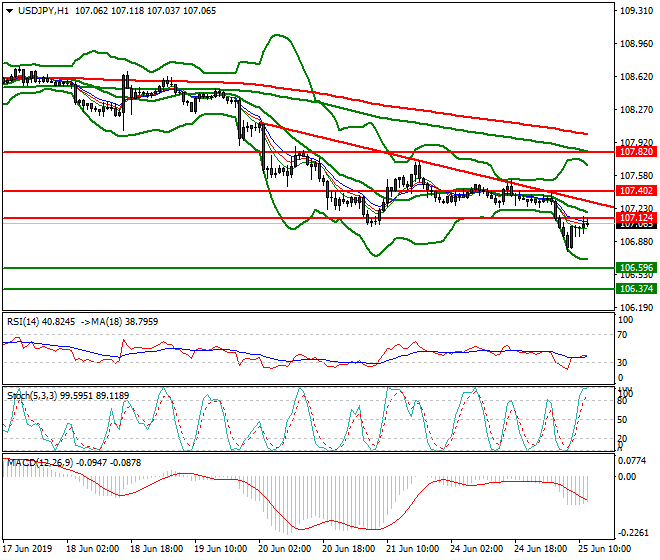Screen dimensions: 660x560
Task: Click the chart menu triangle beside USDJPY,H1
Action: [x=10, y=11]
